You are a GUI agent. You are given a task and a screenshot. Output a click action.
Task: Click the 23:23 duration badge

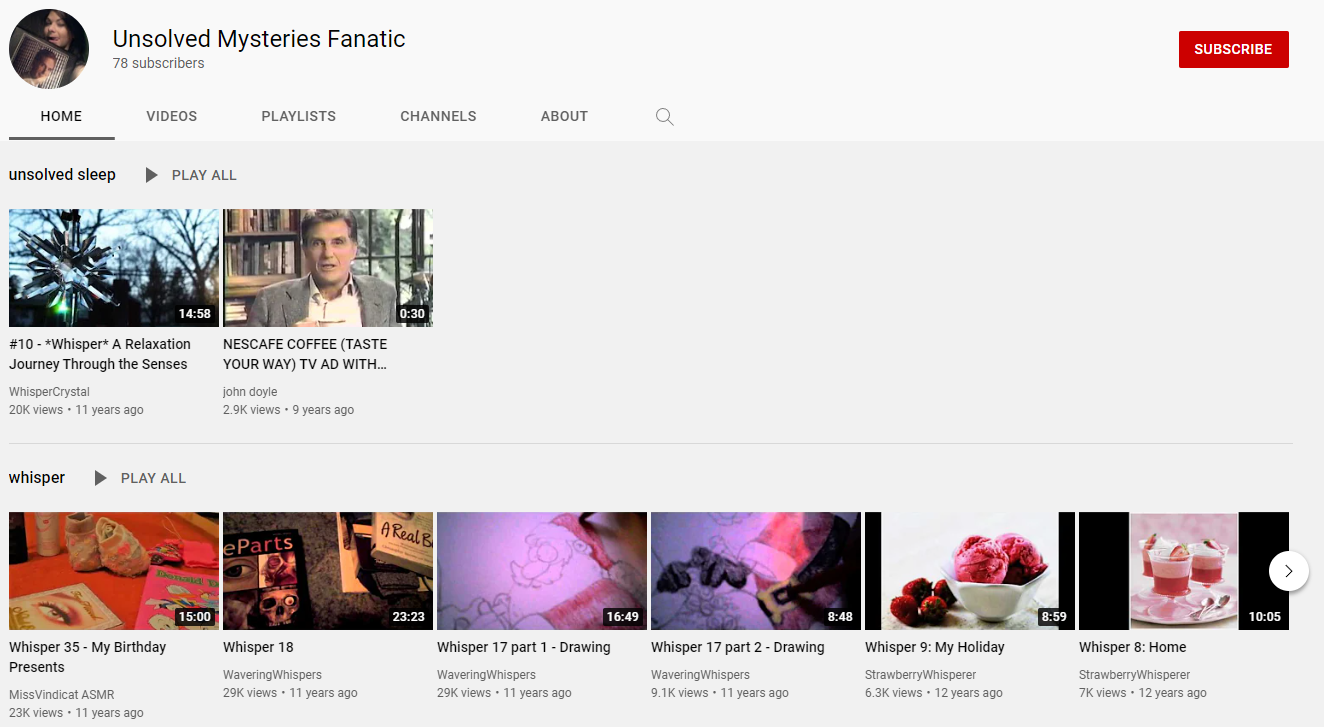tap(409, 617)
